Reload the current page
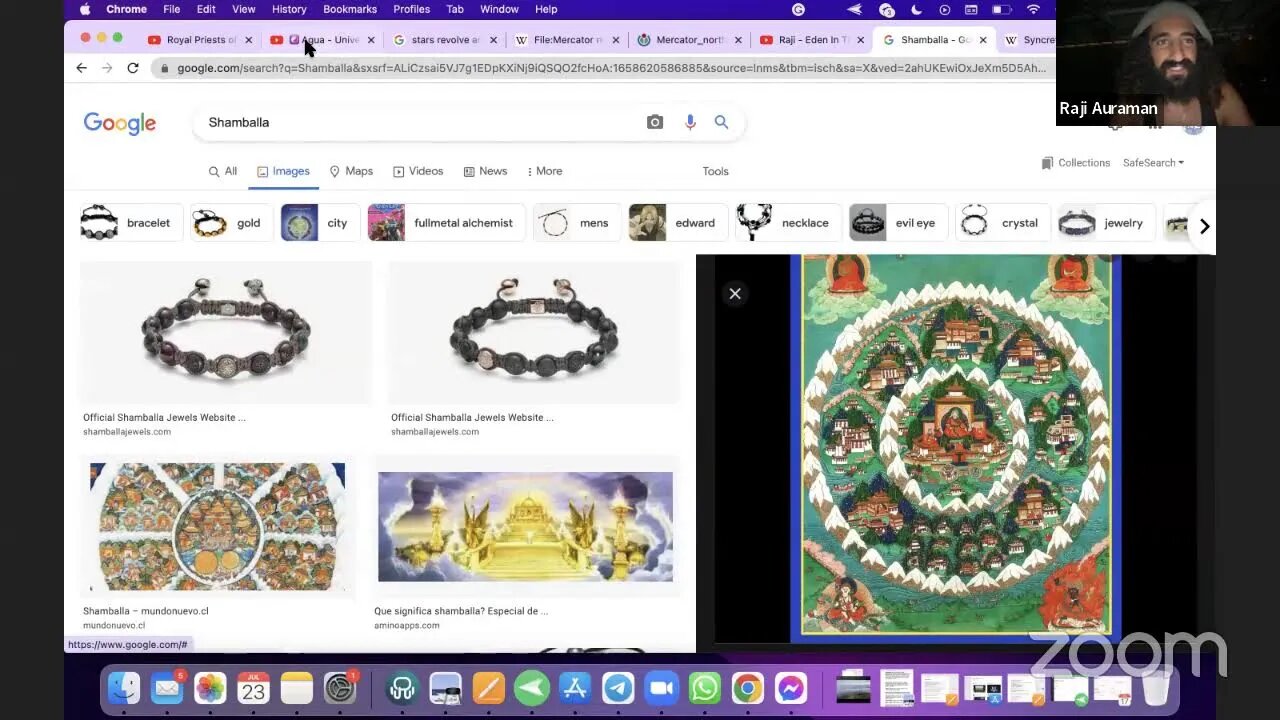The image size is (1280, 720). coord(133,68)
